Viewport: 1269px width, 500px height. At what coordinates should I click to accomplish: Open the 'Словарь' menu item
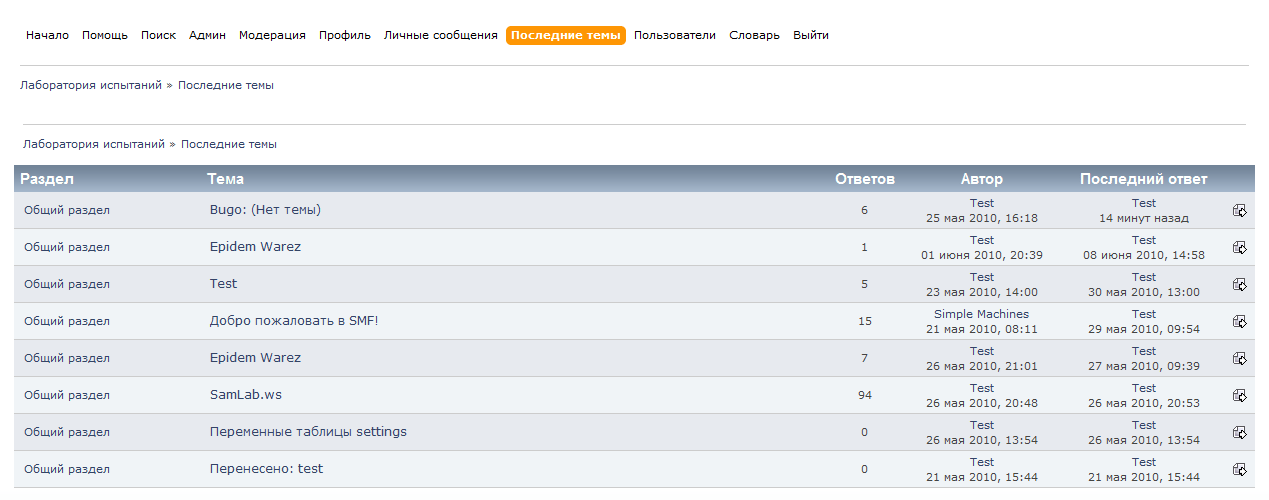coord(754,35)
